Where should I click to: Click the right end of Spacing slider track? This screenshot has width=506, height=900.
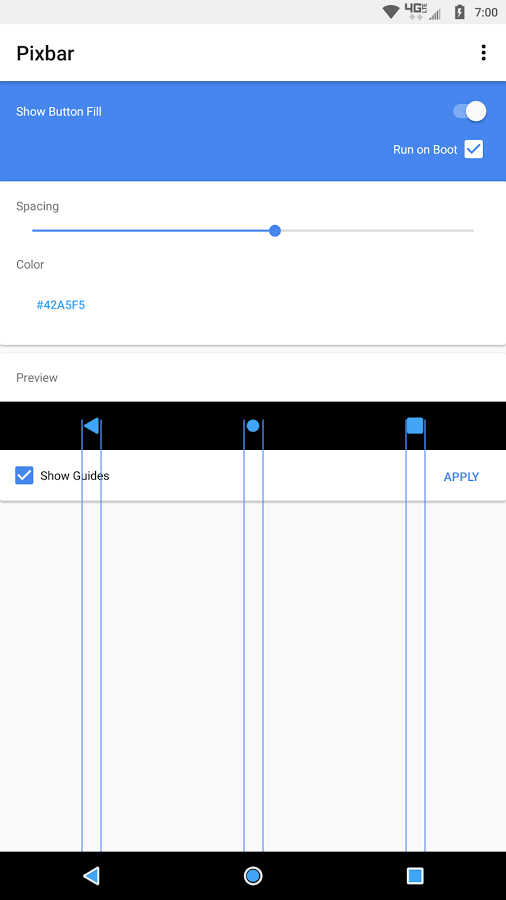pyautogui.click(x=472, y=231)
